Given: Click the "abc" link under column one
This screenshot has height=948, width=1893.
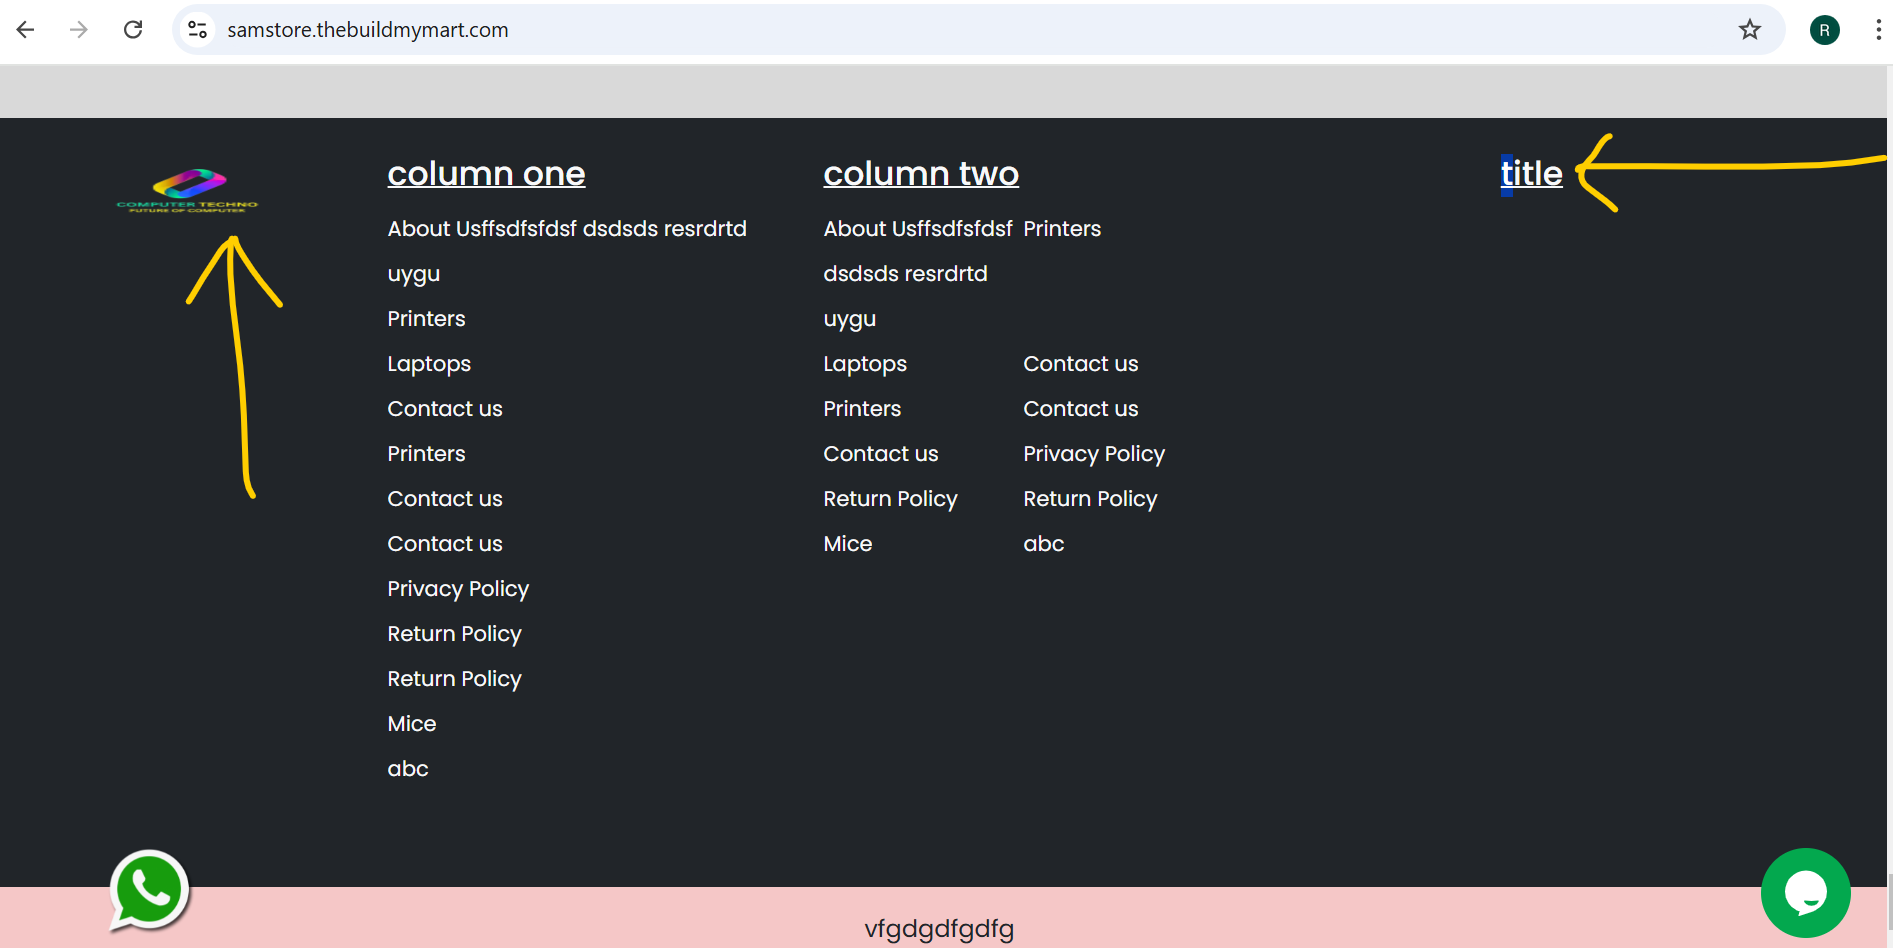Looking at the screenshot, I should click(408, 769).
